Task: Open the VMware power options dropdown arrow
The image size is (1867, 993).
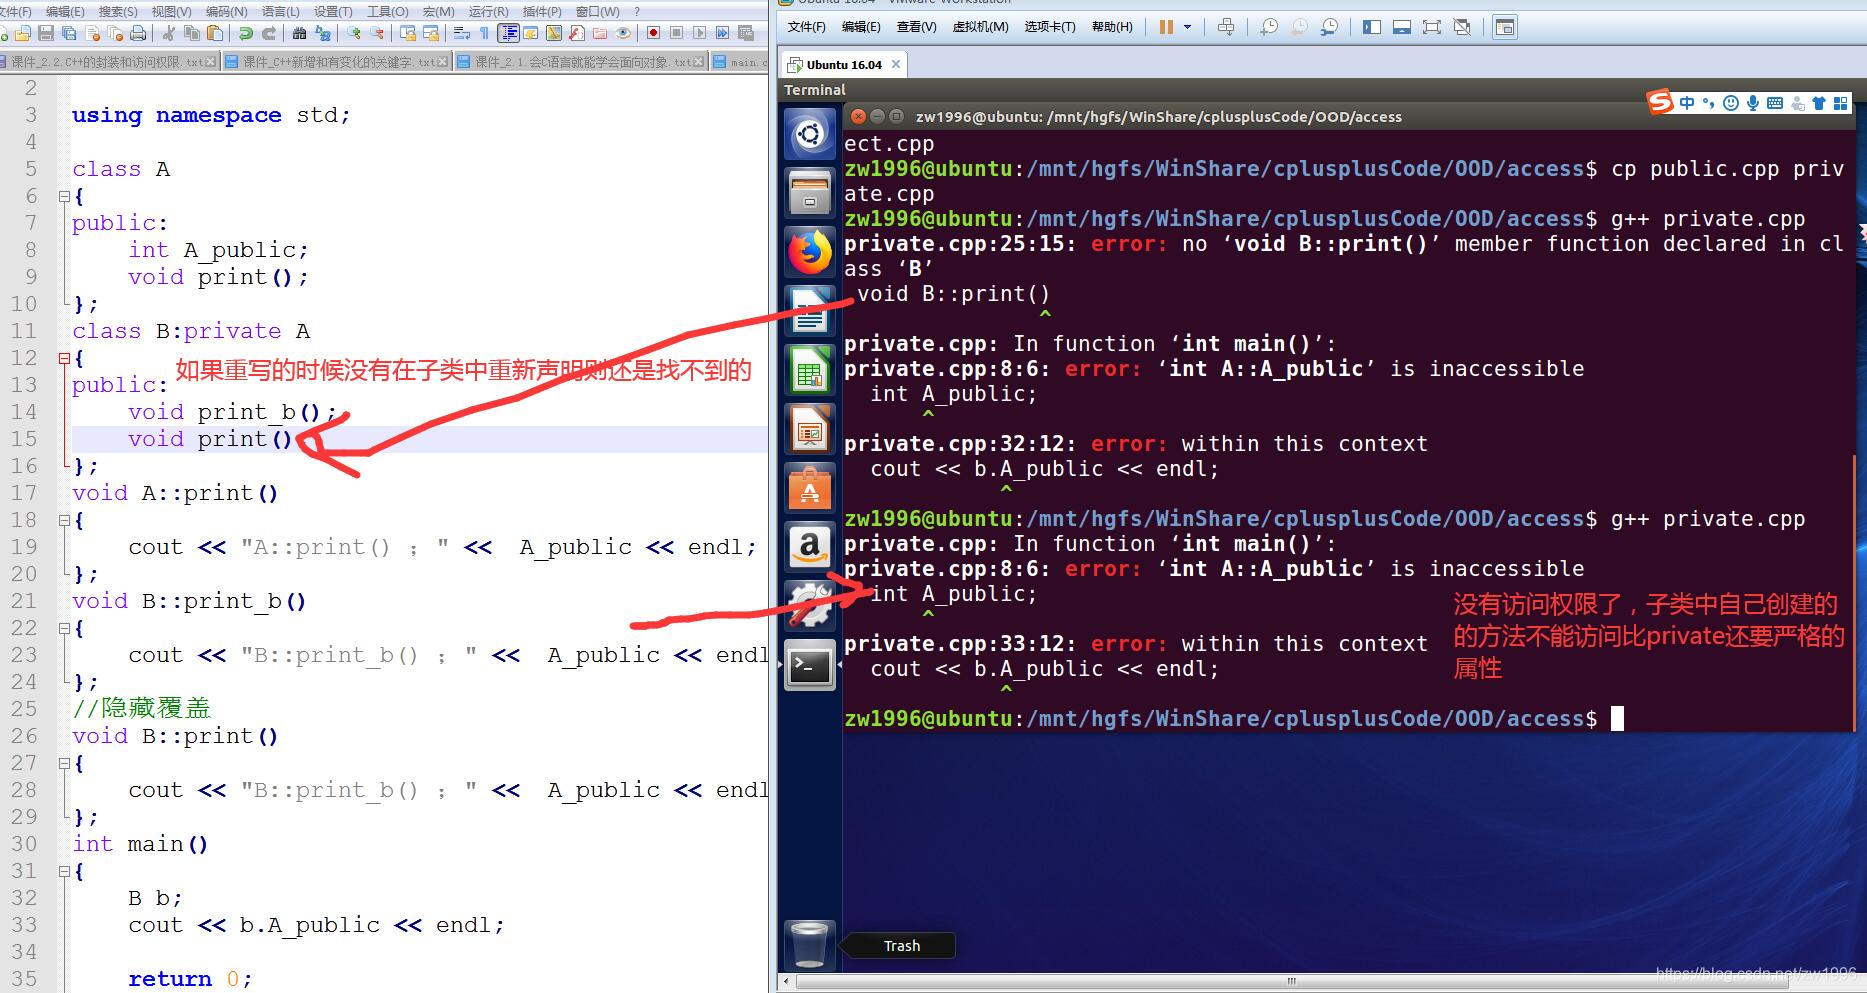Action: click(x=1187, y=27)
